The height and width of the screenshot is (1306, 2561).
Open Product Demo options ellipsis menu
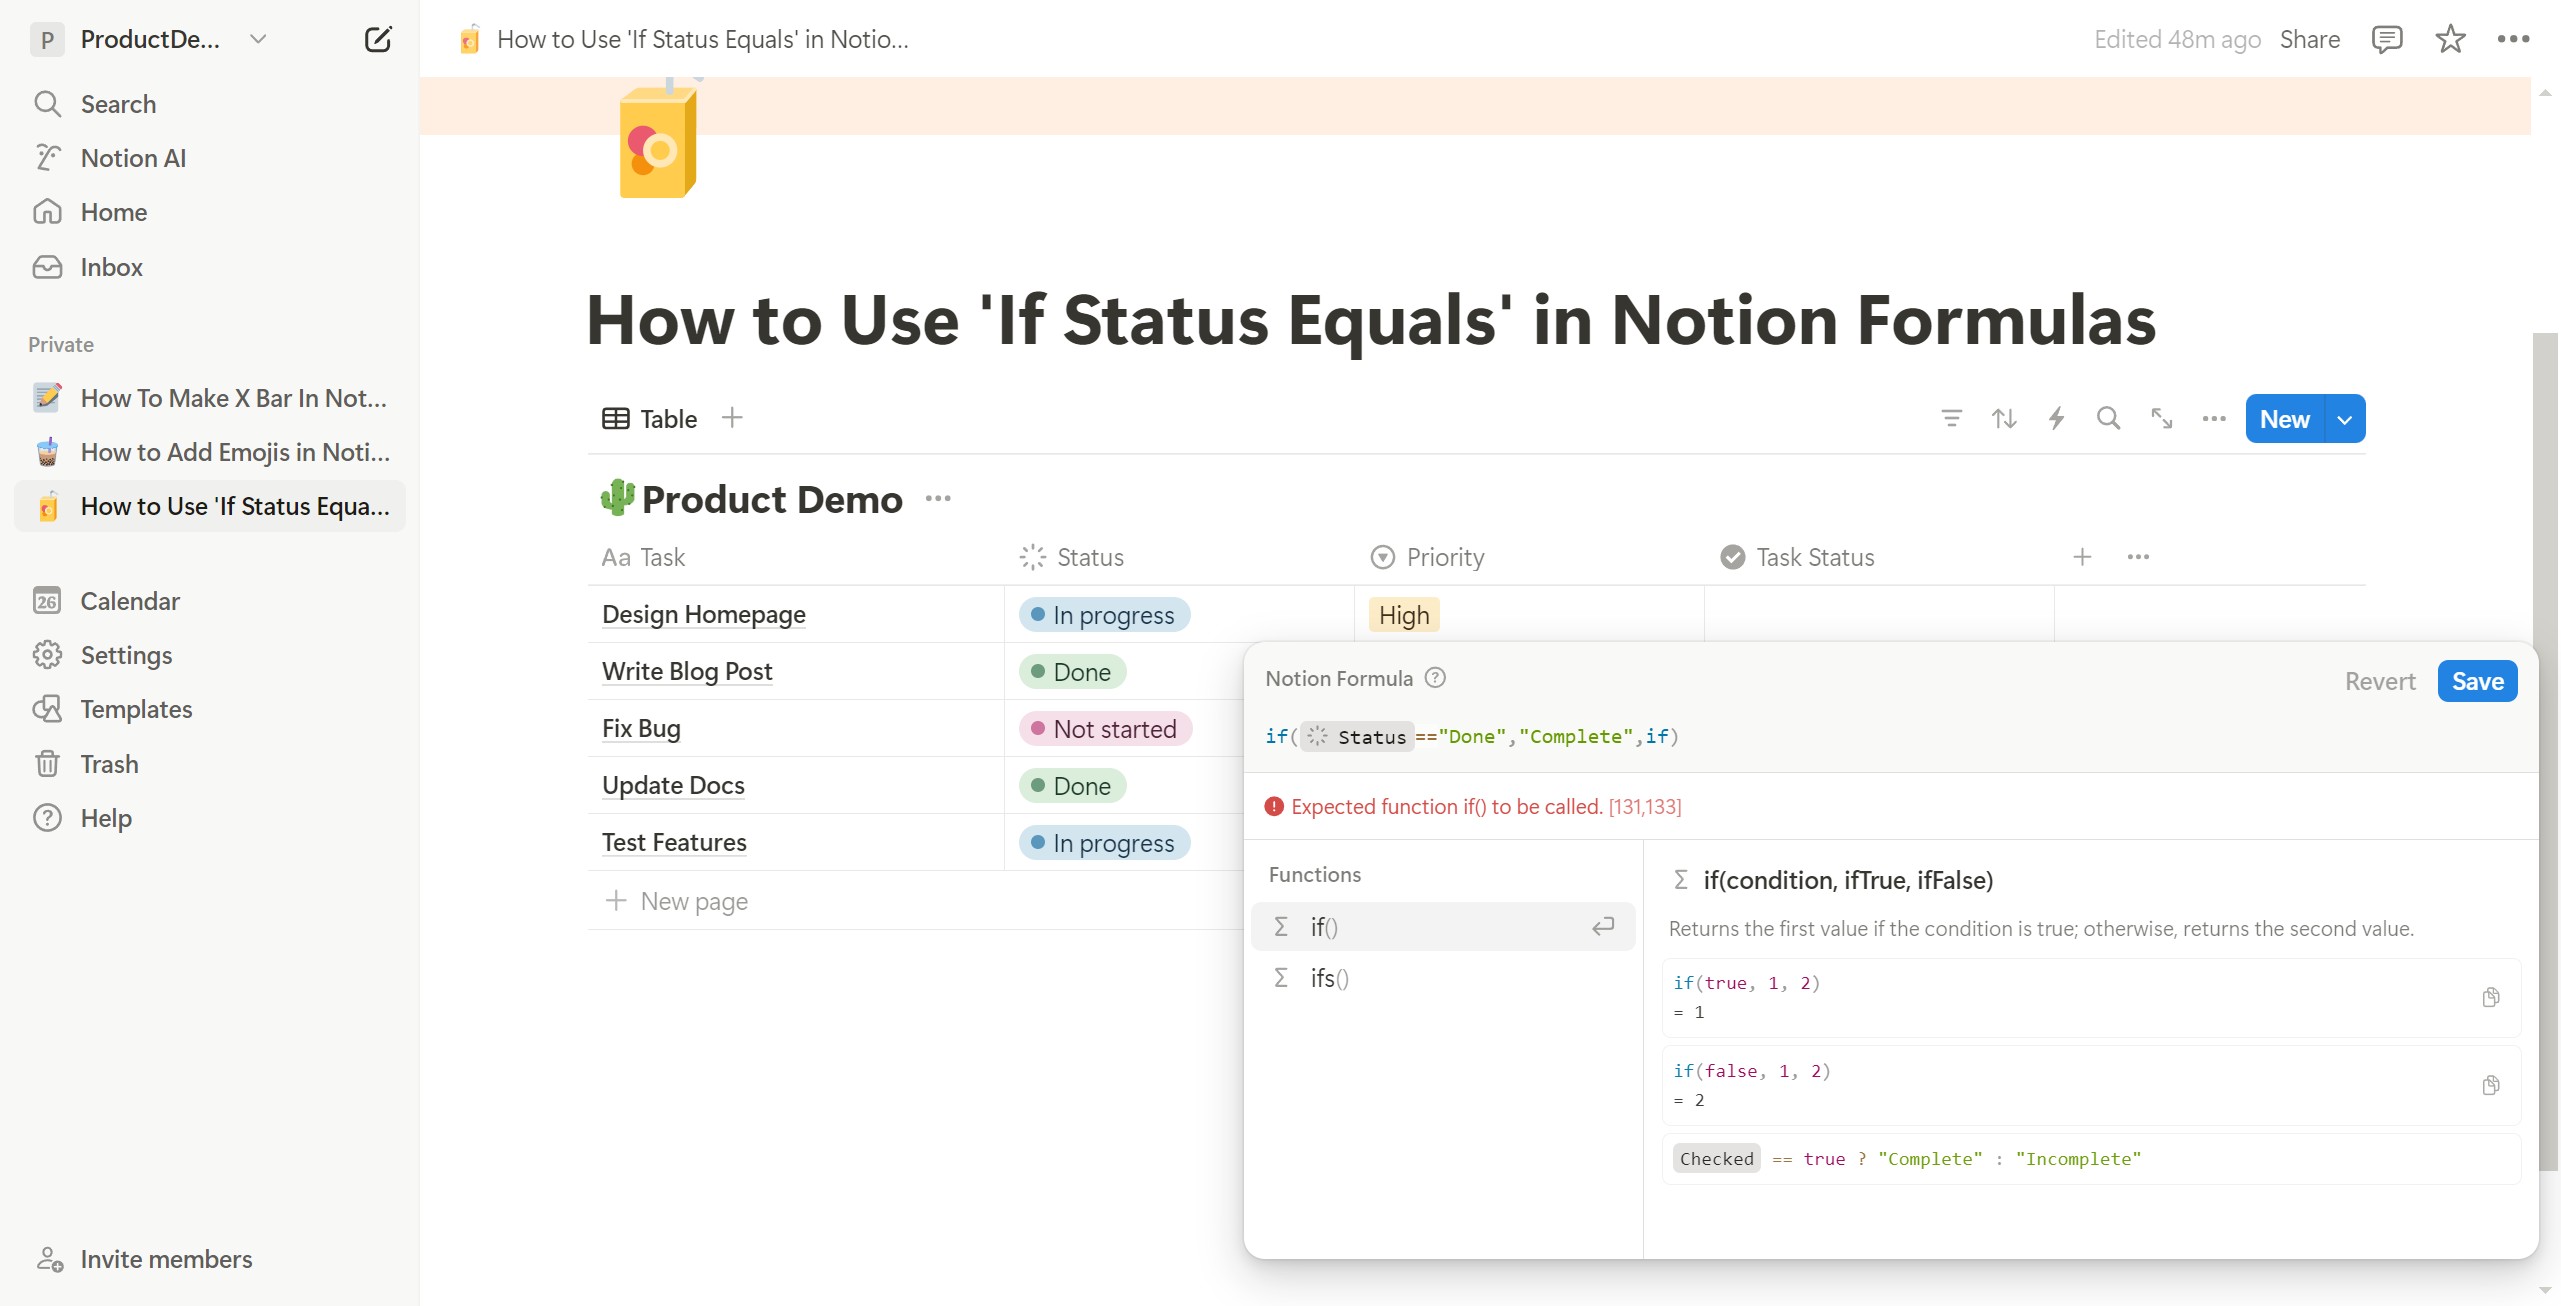pos(938,498)
